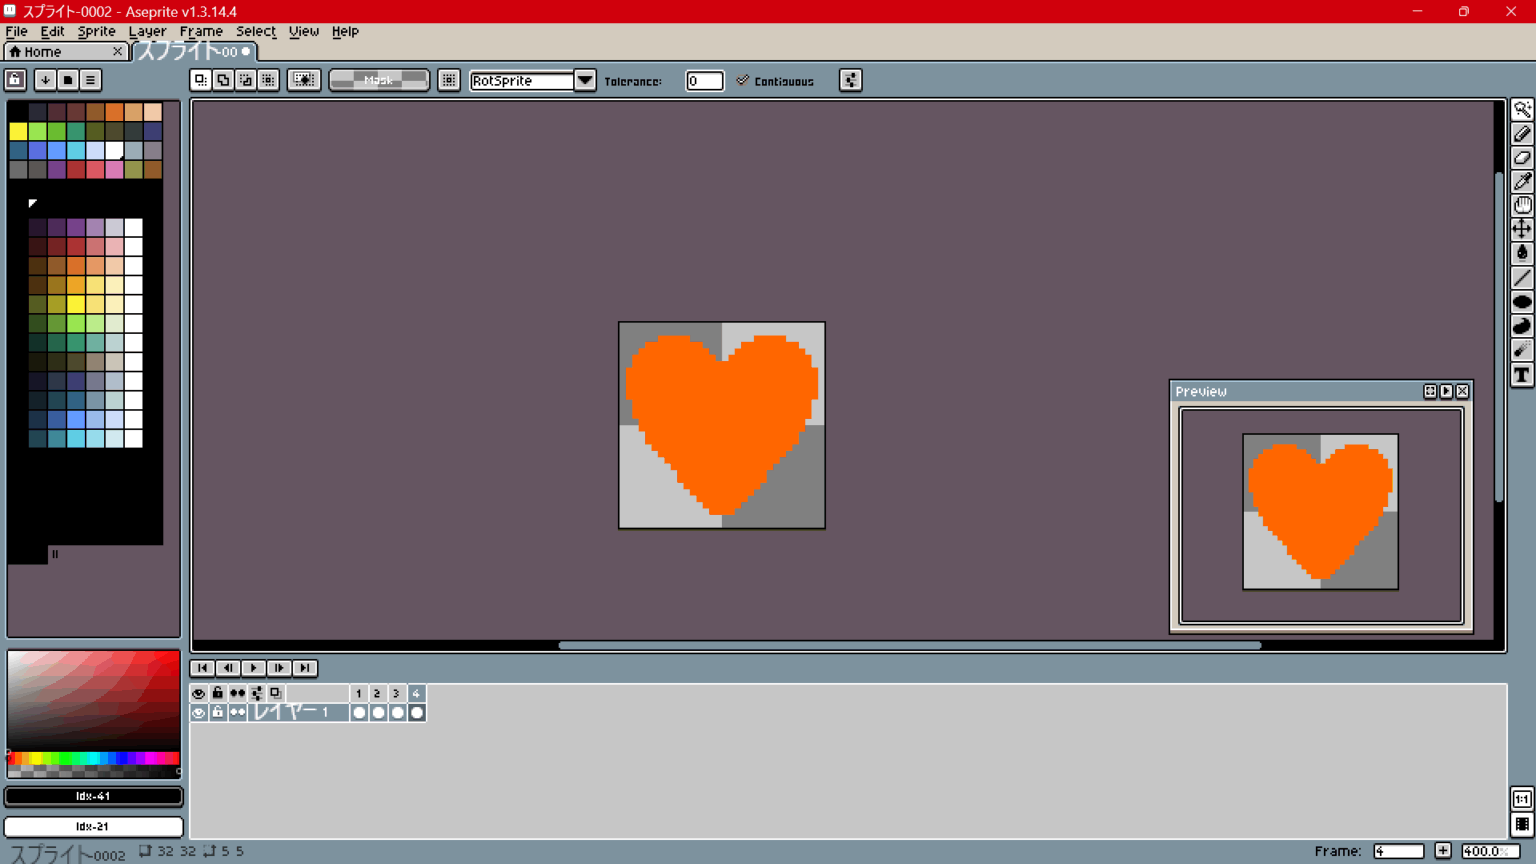Select the Line tool

click(x=1523, y=277)
